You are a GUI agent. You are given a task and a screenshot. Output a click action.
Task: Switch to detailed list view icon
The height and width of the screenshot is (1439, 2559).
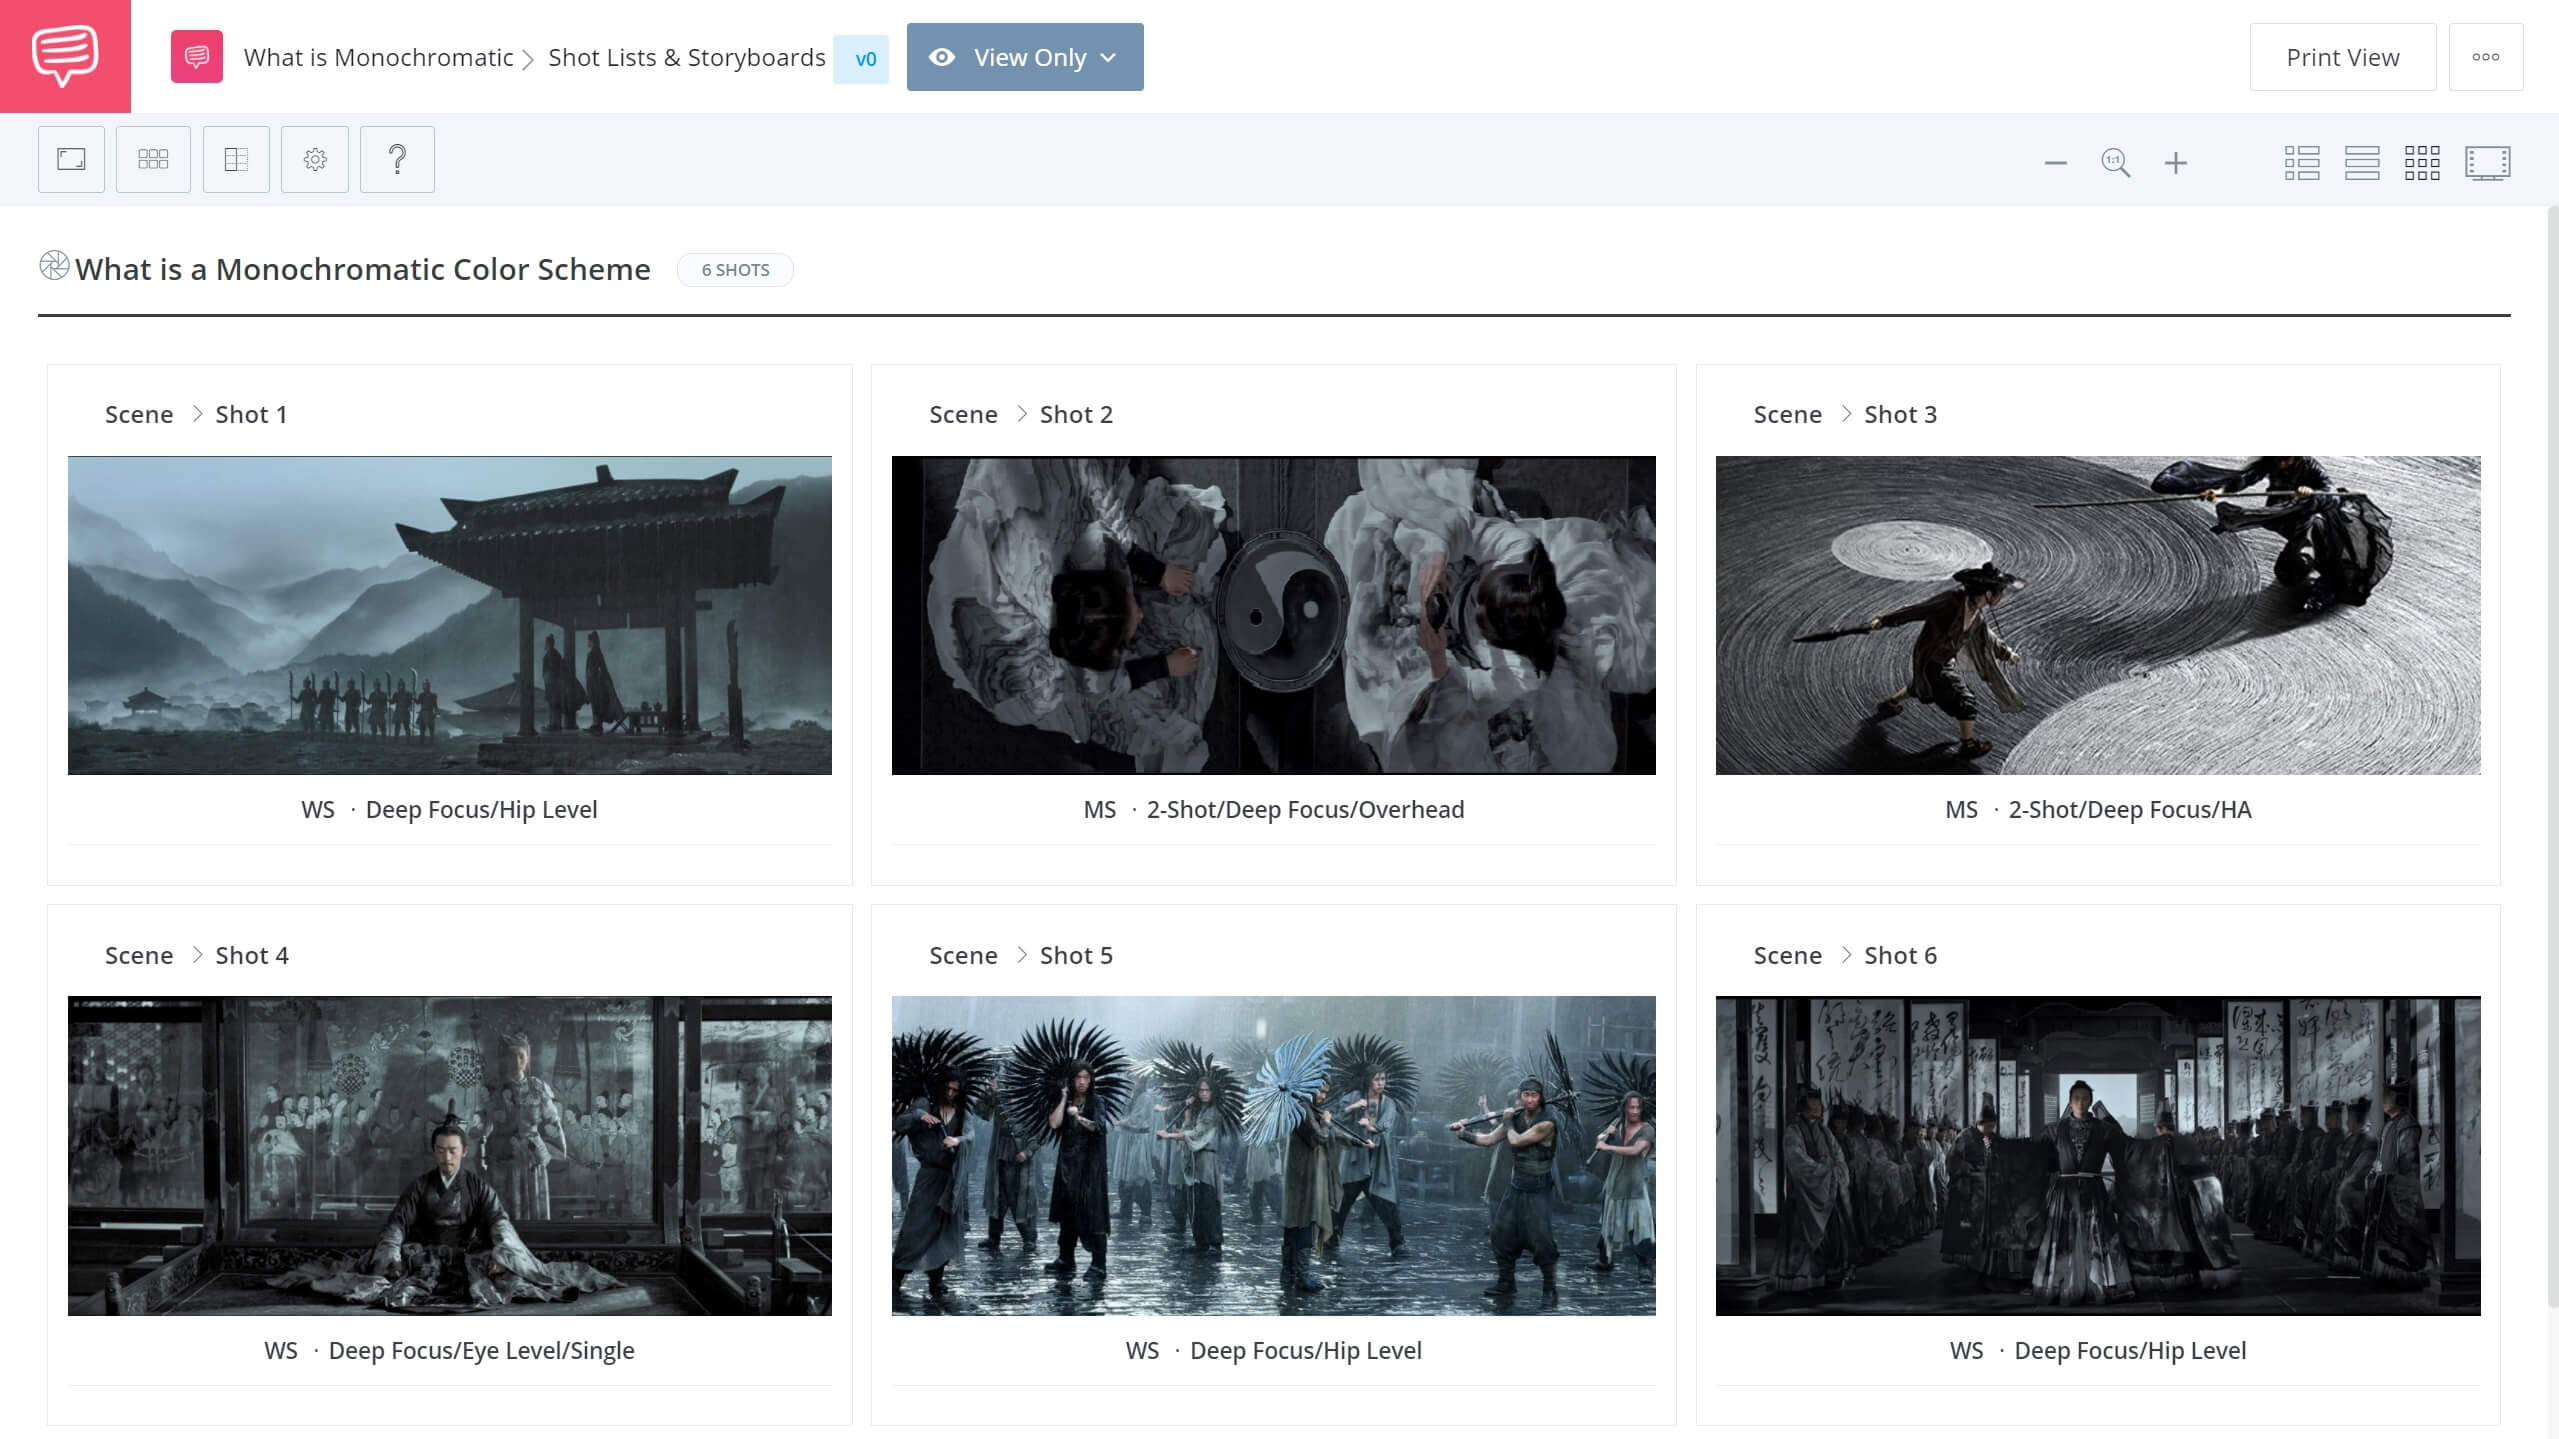2302,163
